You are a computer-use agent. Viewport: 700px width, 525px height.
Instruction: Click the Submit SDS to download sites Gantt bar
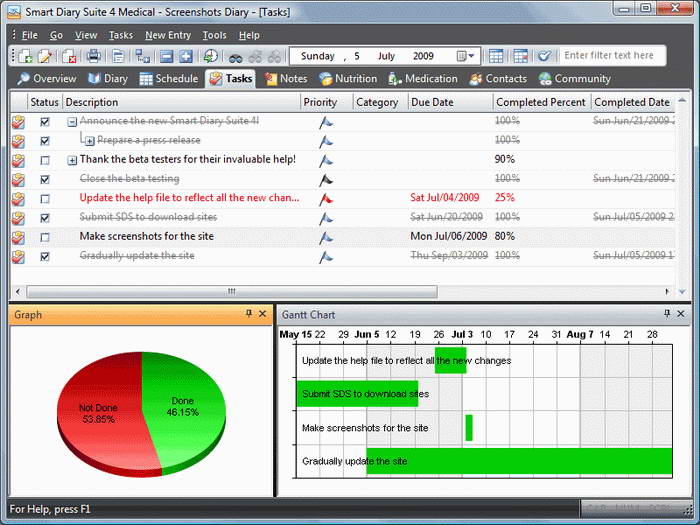pyautogui.click(x=357, y=394)
